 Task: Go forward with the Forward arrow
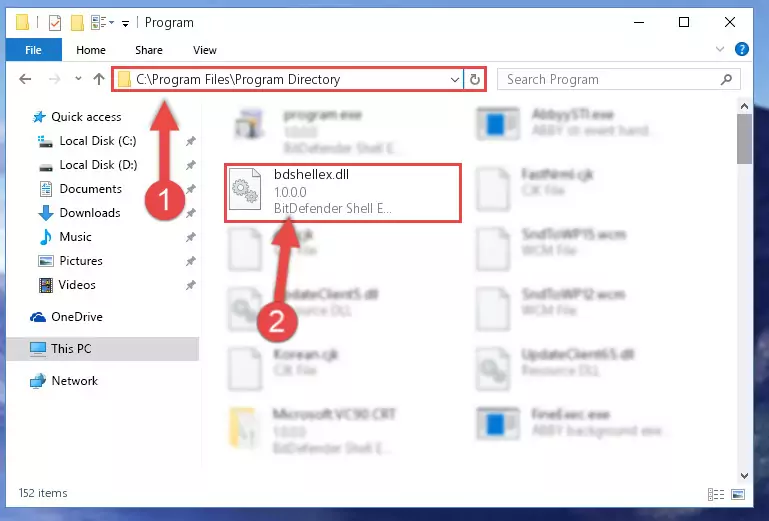pyautogui.click(x=54, y=79)
